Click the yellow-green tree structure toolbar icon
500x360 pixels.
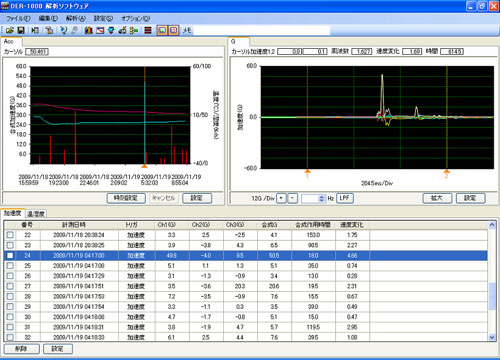134,30
